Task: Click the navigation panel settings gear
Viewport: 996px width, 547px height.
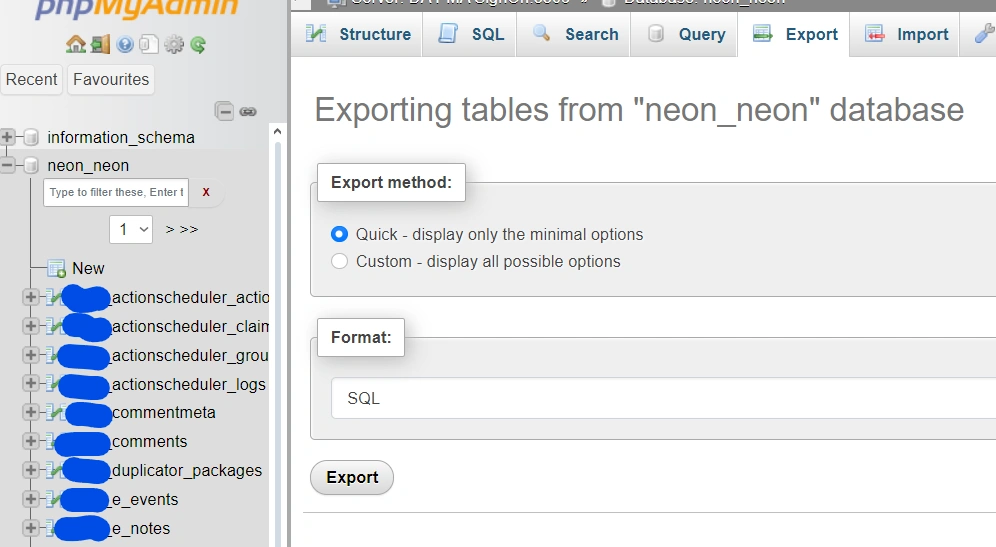Action: tap(174, 44)
